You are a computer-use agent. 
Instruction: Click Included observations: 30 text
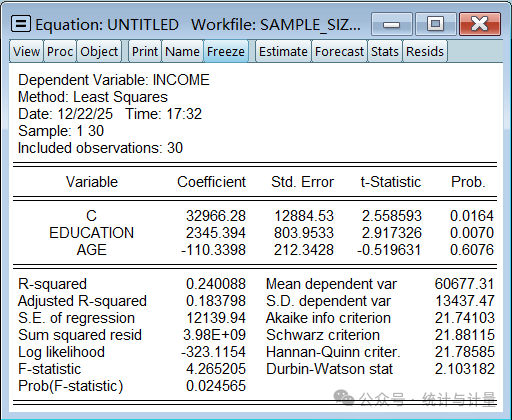[x=100, y=148]
